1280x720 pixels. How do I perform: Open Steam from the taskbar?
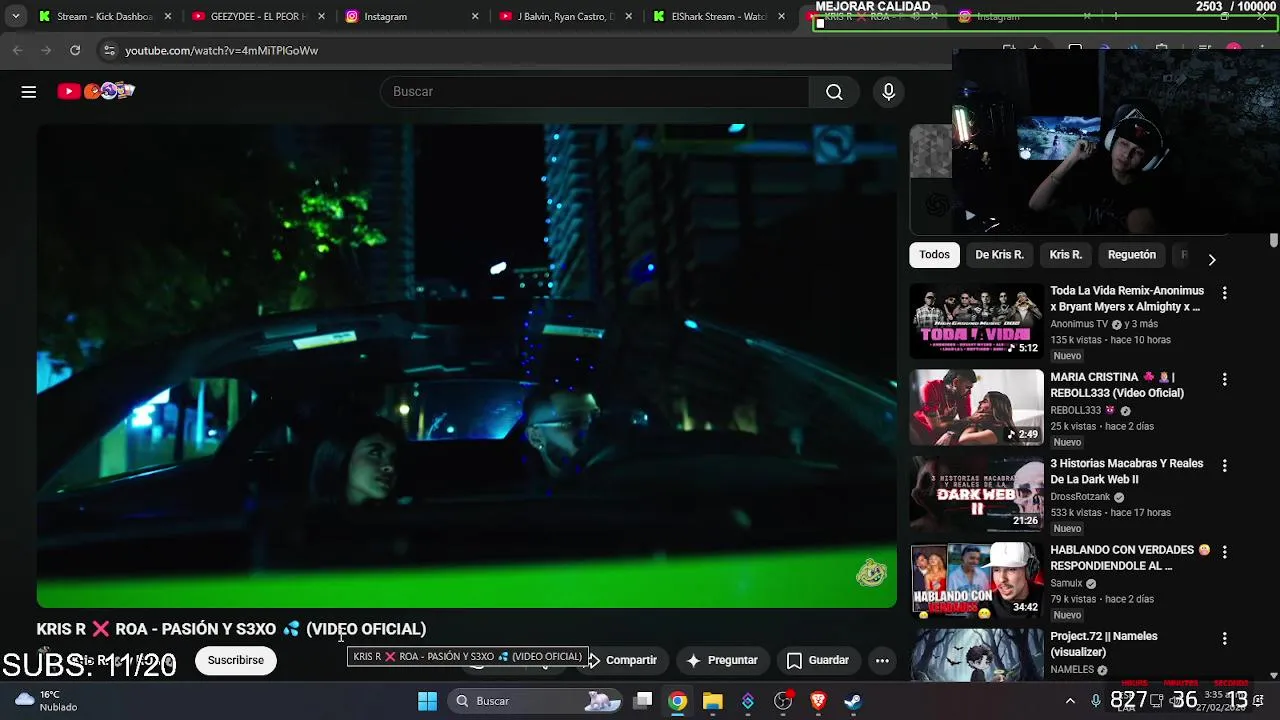pos(853,701)
